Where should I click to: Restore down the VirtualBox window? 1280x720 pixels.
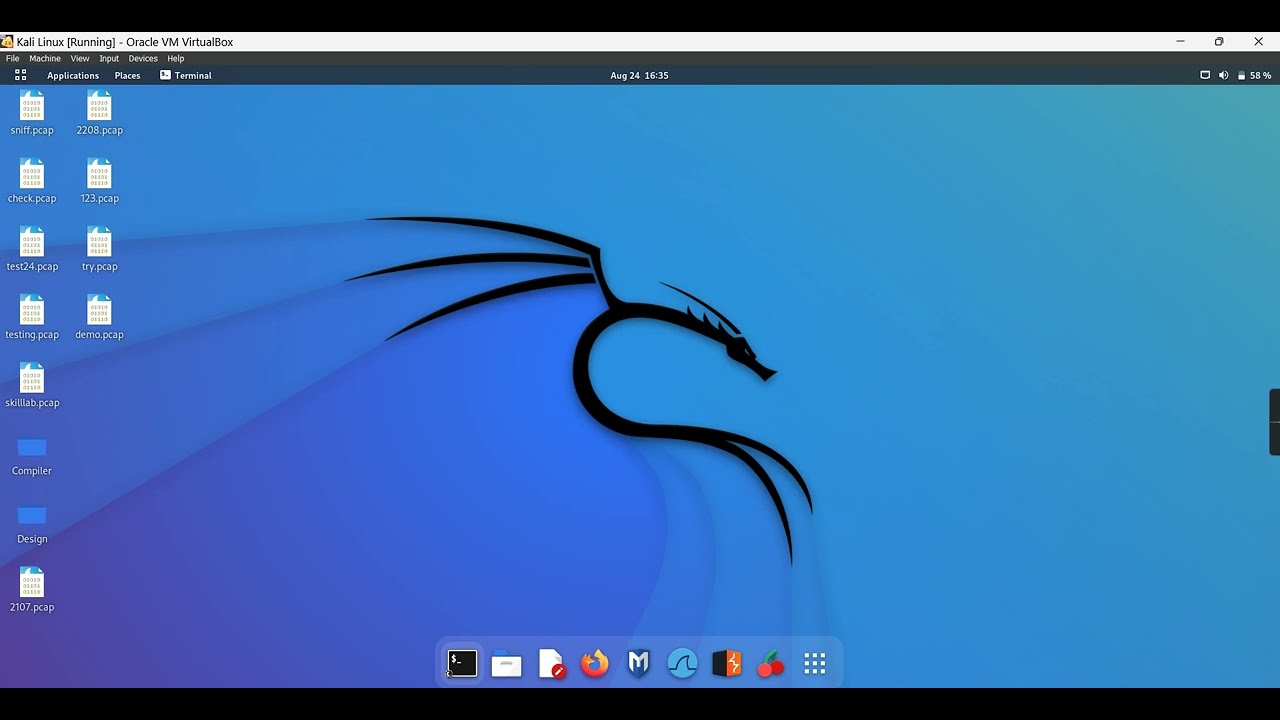[x=1219, y=42]
